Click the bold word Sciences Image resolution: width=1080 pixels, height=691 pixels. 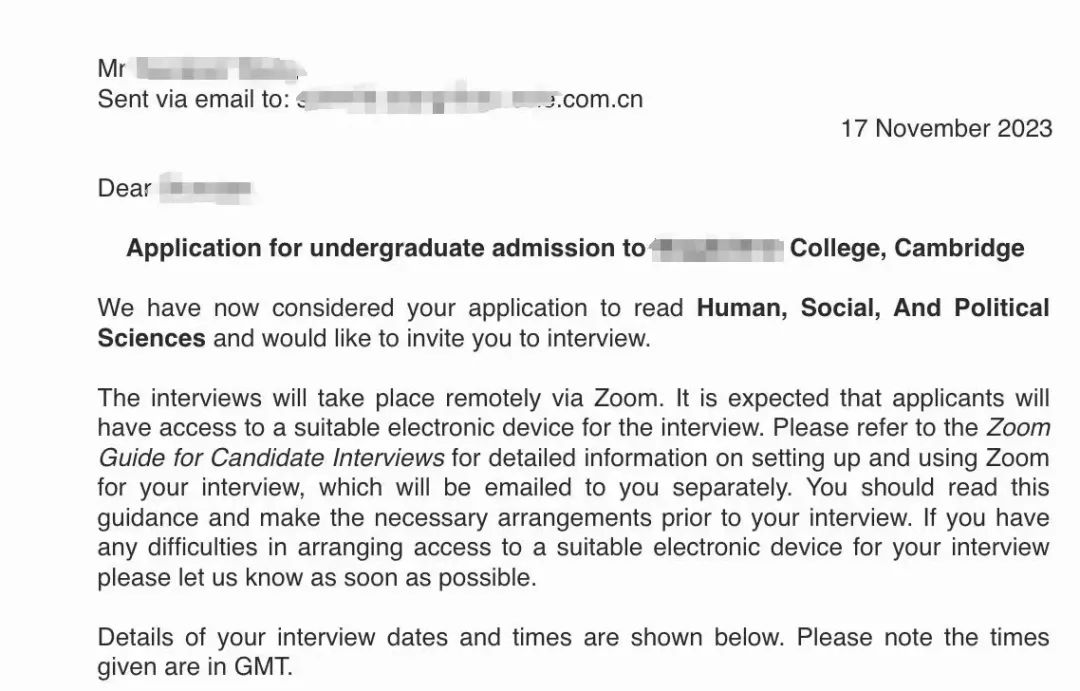point(152,338)
